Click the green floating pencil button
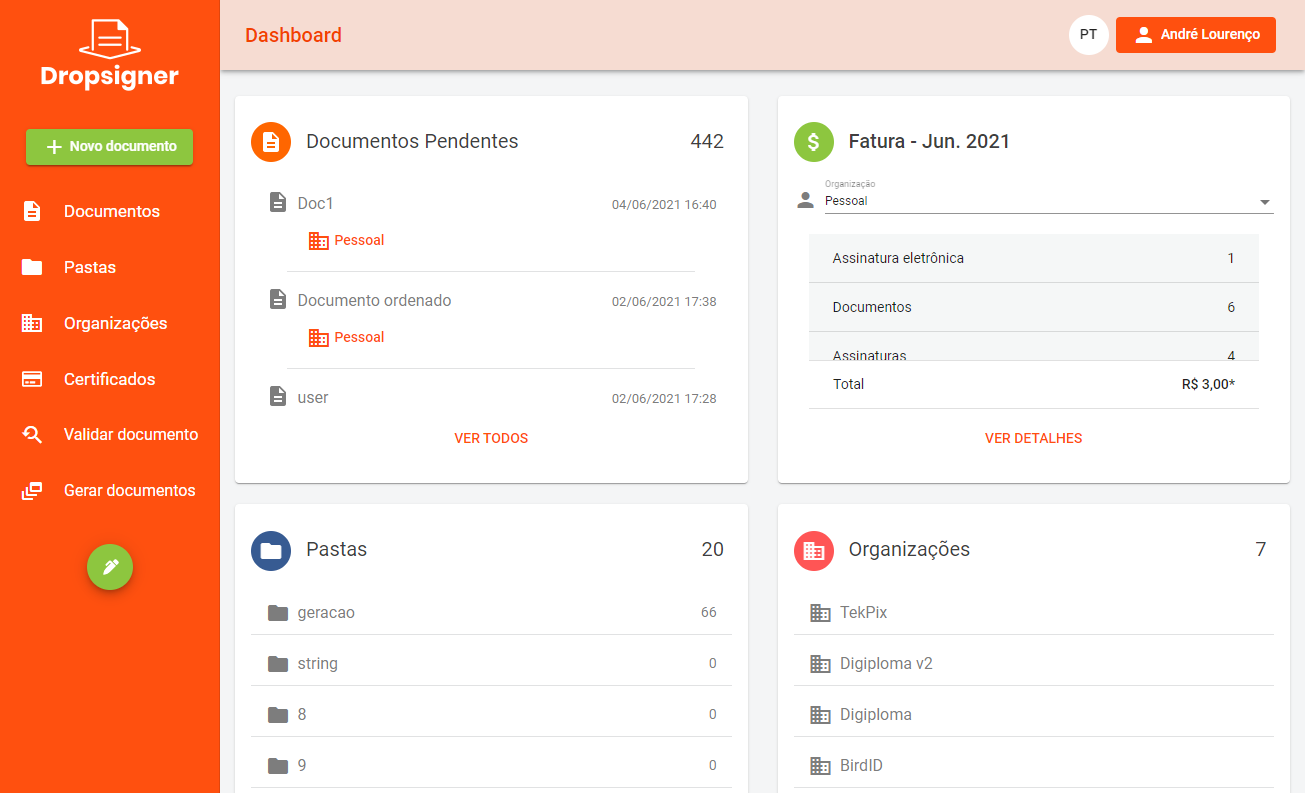1305x793 pixels. (x=110, y=567)
